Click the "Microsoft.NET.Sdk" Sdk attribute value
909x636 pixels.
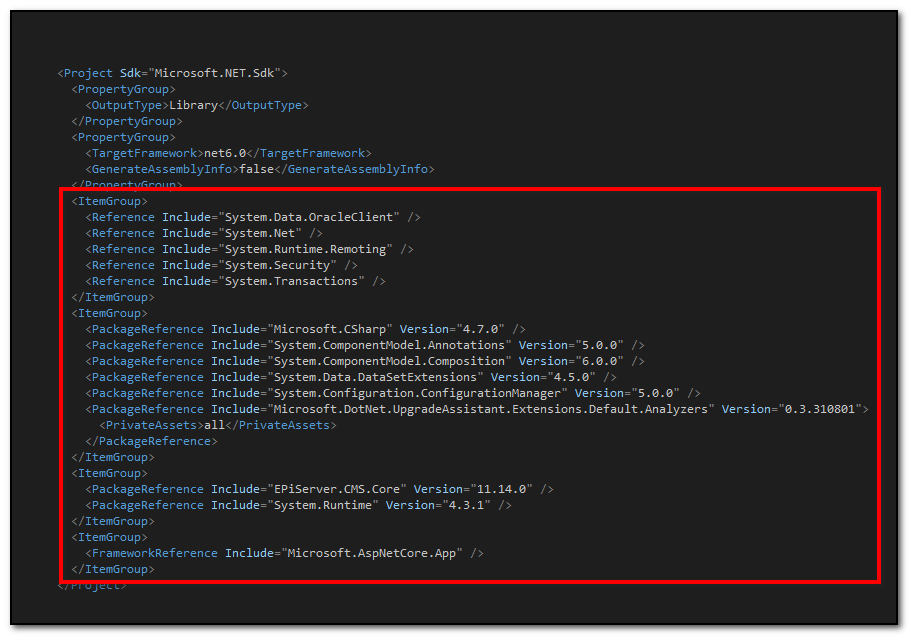click(x=214, y=73)
